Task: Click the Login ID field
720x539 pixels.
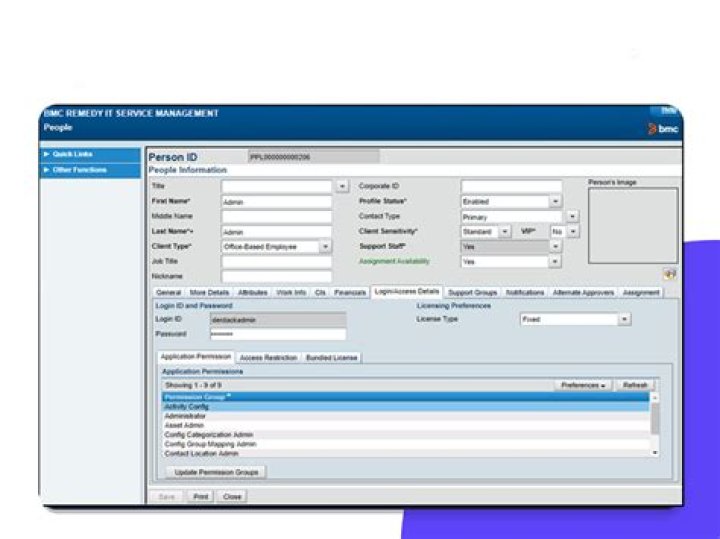Action: (278, 320)
